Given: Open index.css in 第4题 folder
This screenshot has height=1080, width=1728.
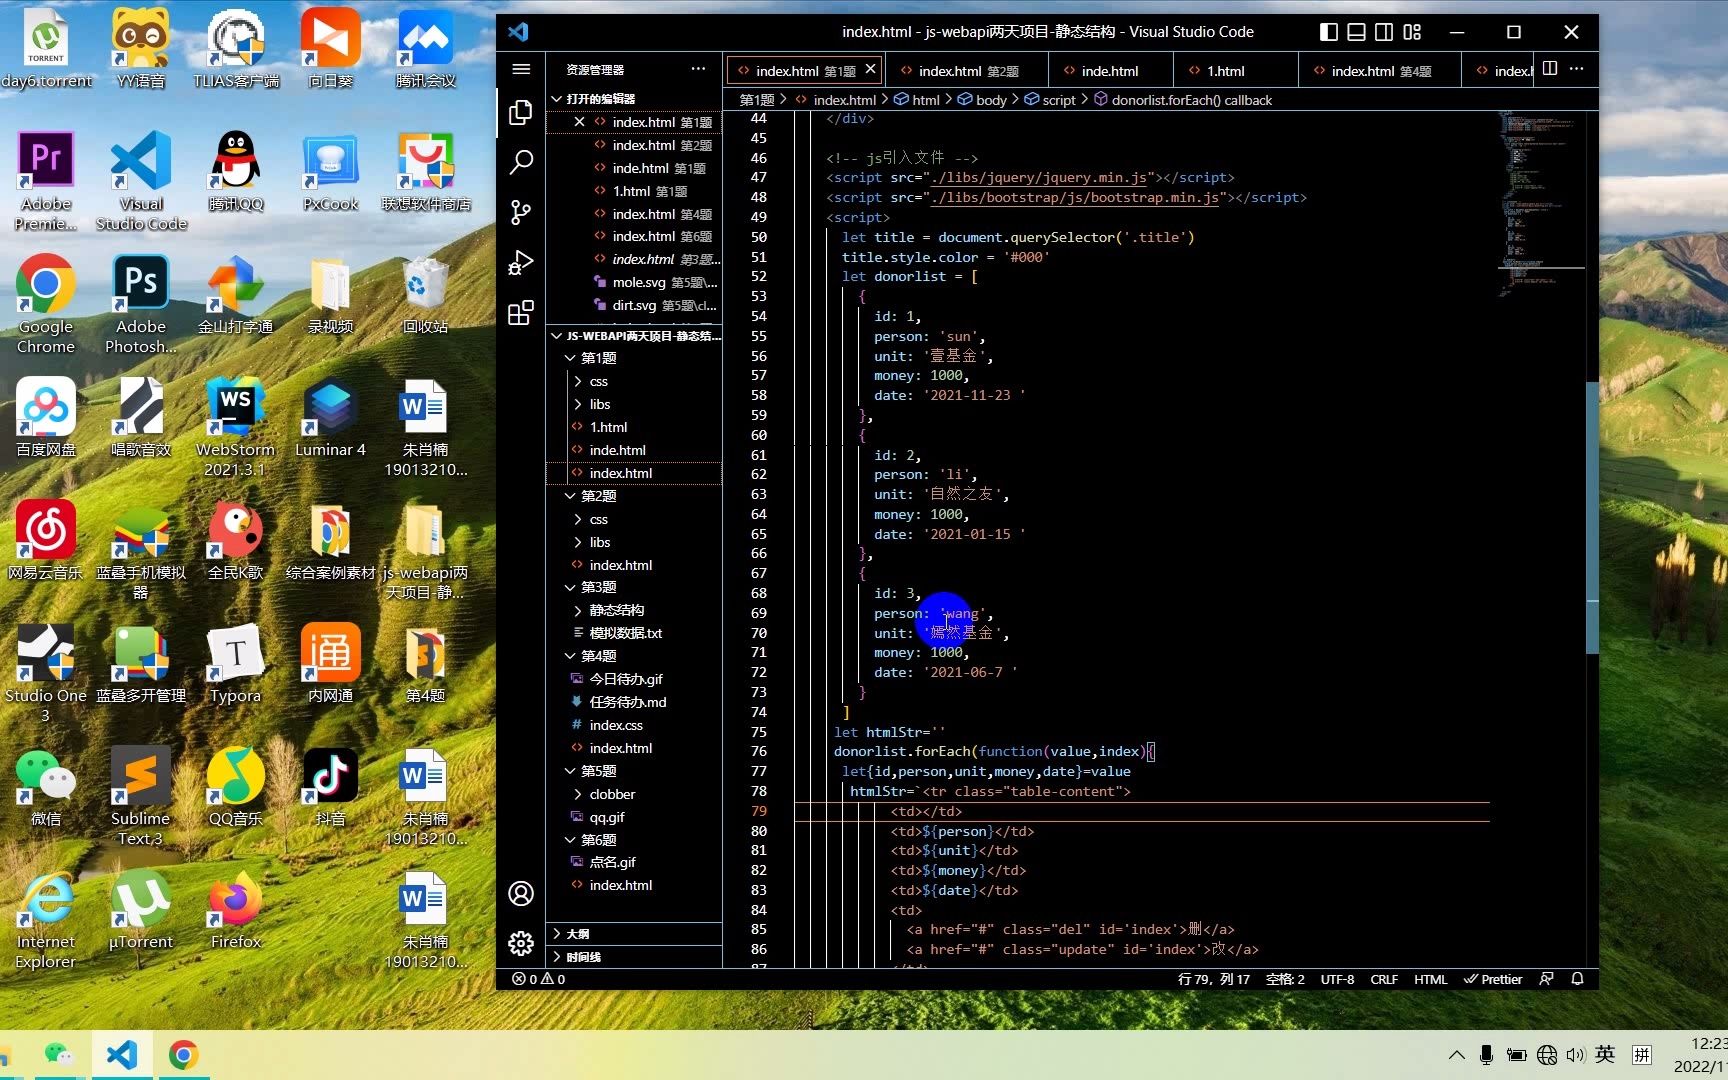Looking at the screenshot, I should 634,725.
